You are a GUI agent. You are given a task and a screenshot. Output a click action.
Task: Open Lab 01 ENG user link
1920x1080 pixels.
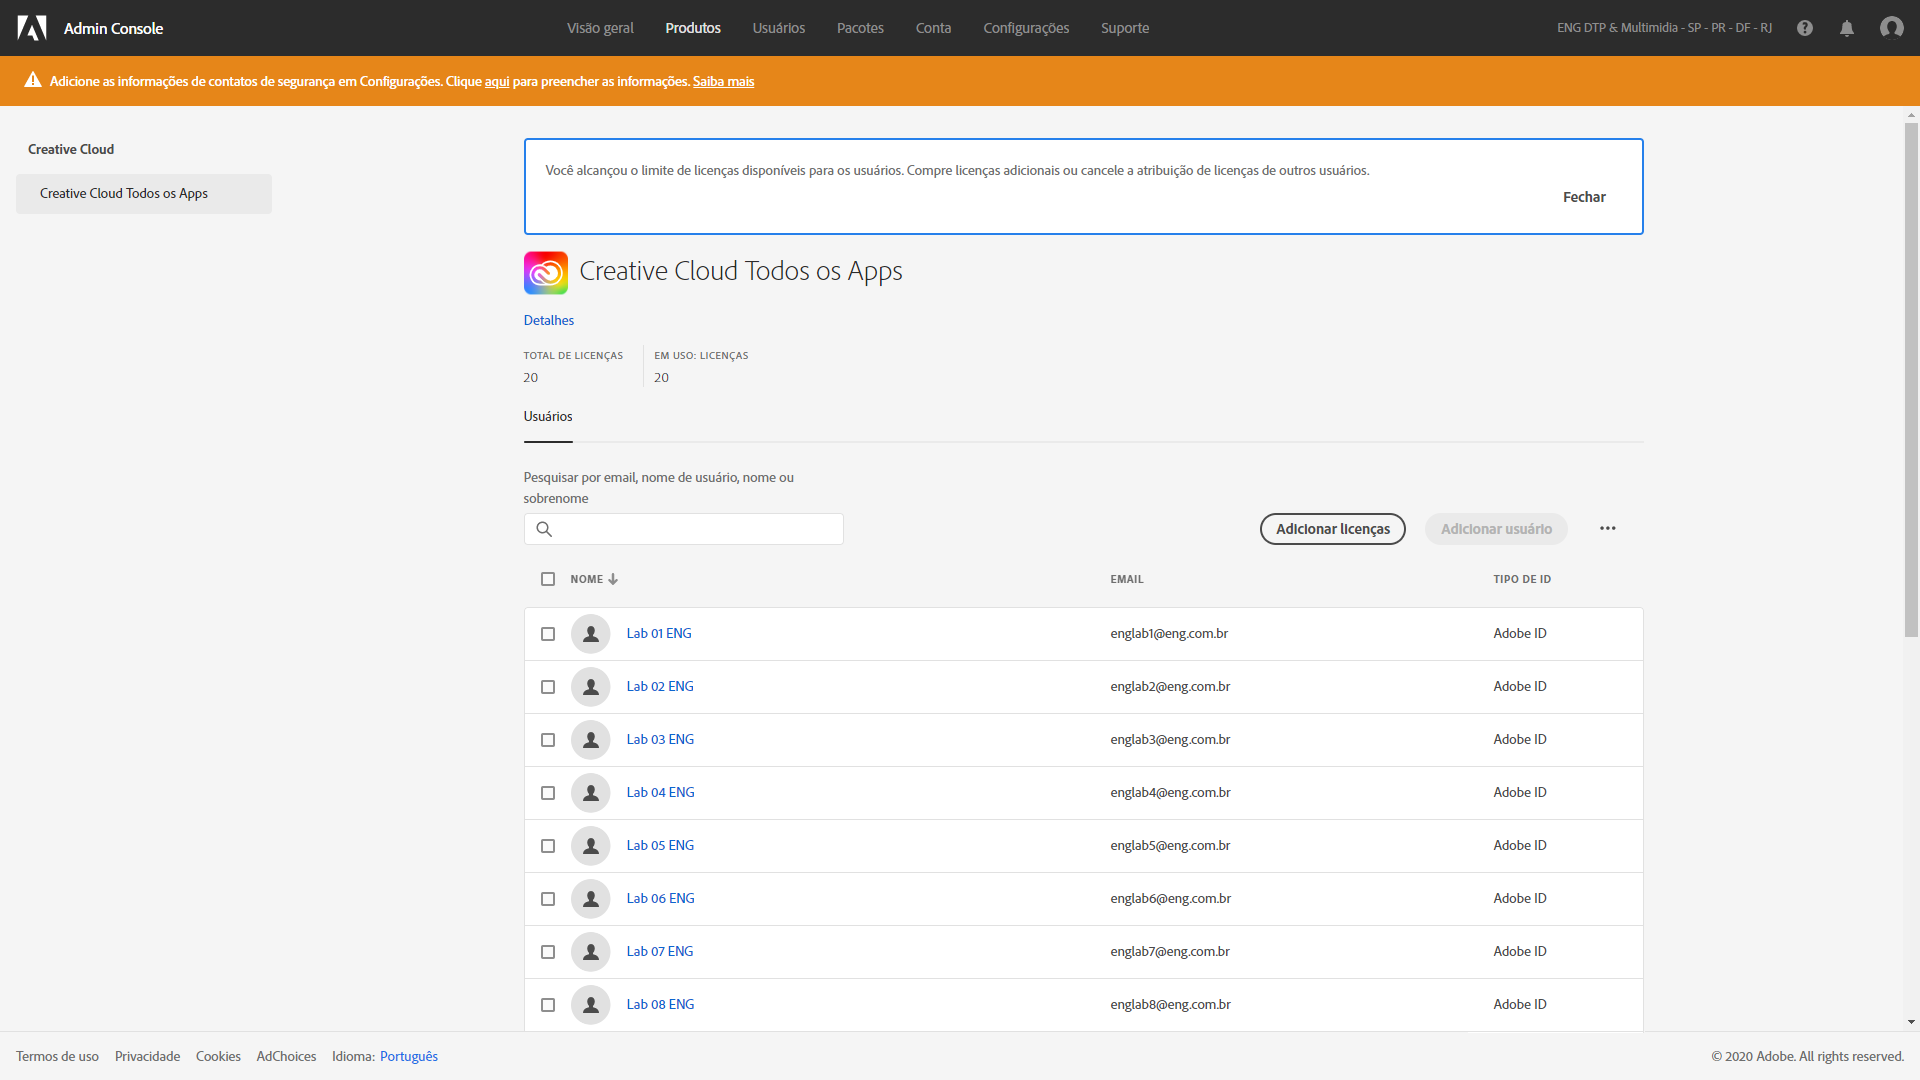click(659, 633)
